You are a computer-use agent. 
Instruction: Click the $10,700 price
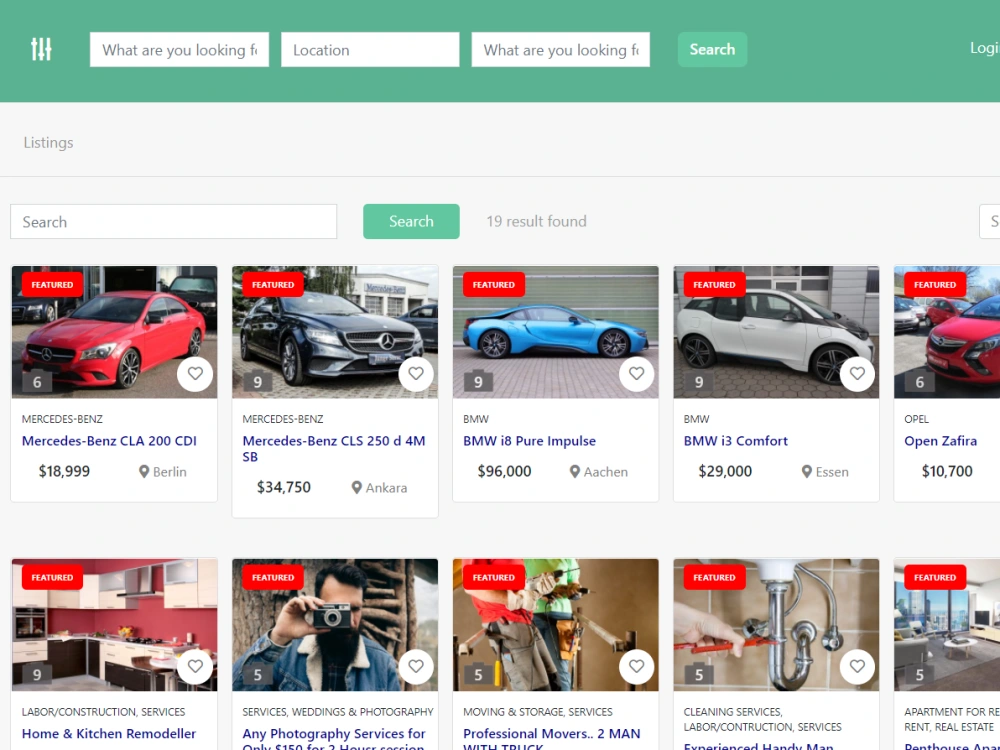947,471
